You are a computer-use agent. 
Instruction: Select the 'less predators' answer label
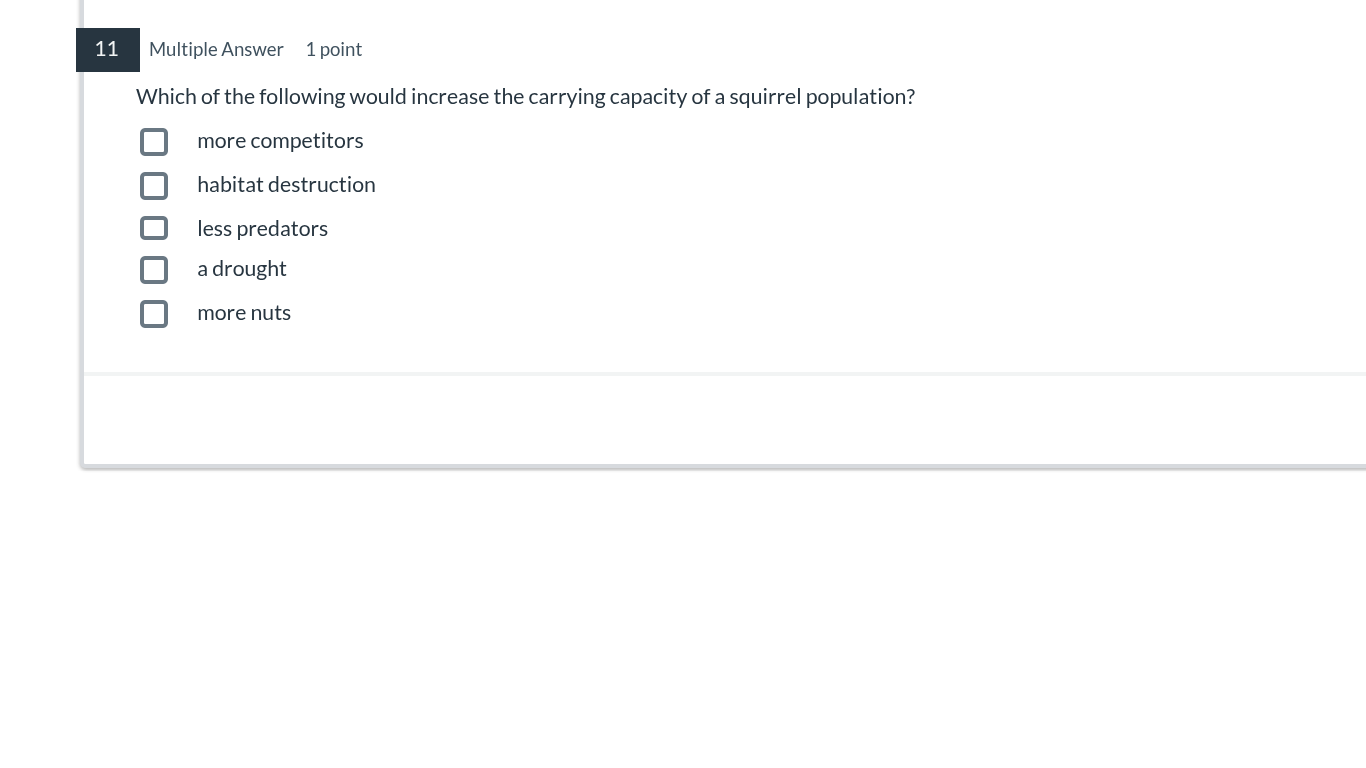coord(262,228)
